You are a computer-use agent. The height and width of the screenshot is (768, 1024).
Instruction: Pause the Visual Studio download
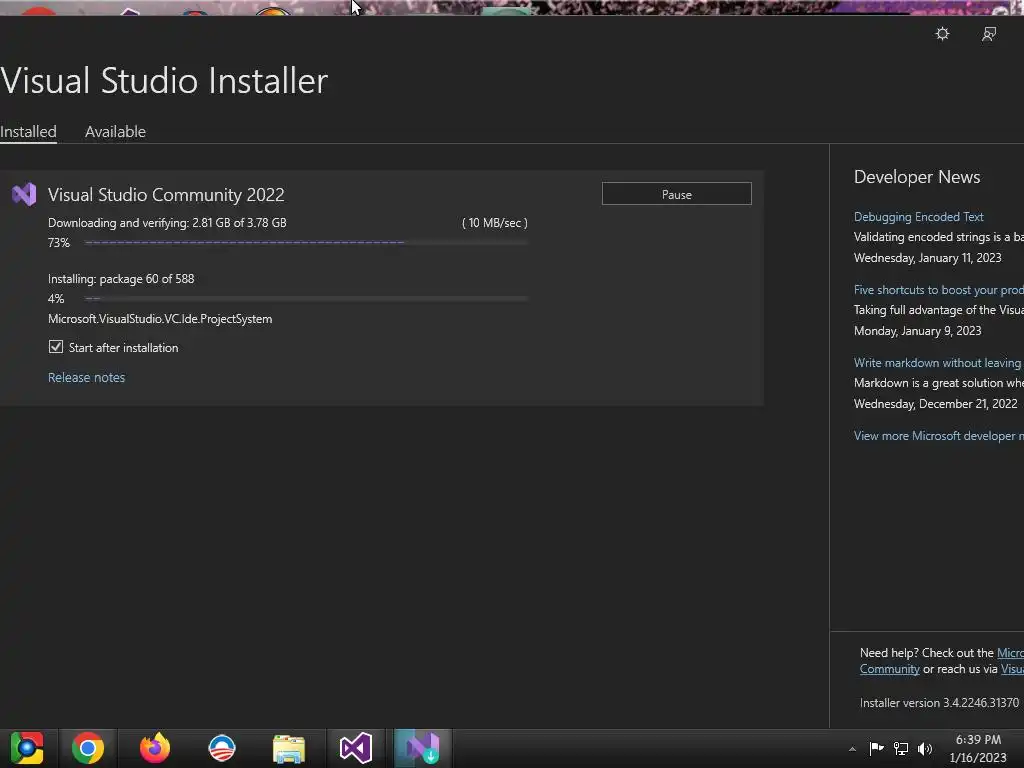[677, 194]
